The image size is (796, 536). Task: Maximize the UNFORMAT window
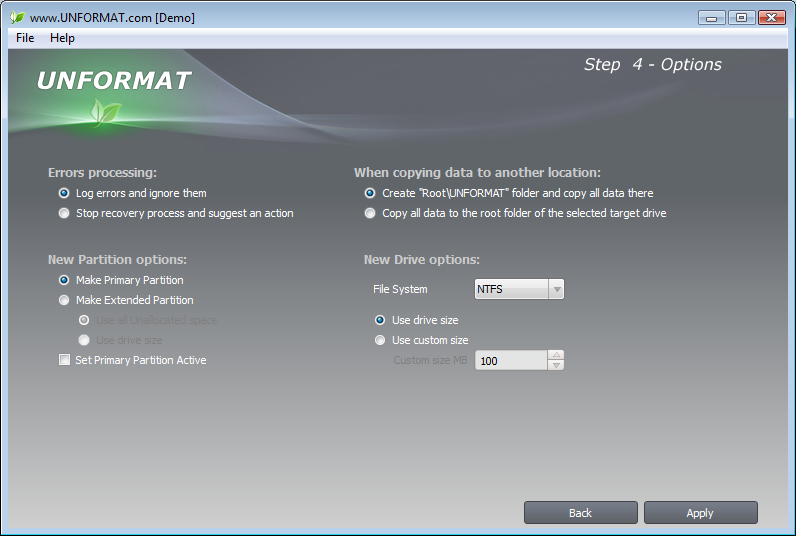[x=742, y=18]
